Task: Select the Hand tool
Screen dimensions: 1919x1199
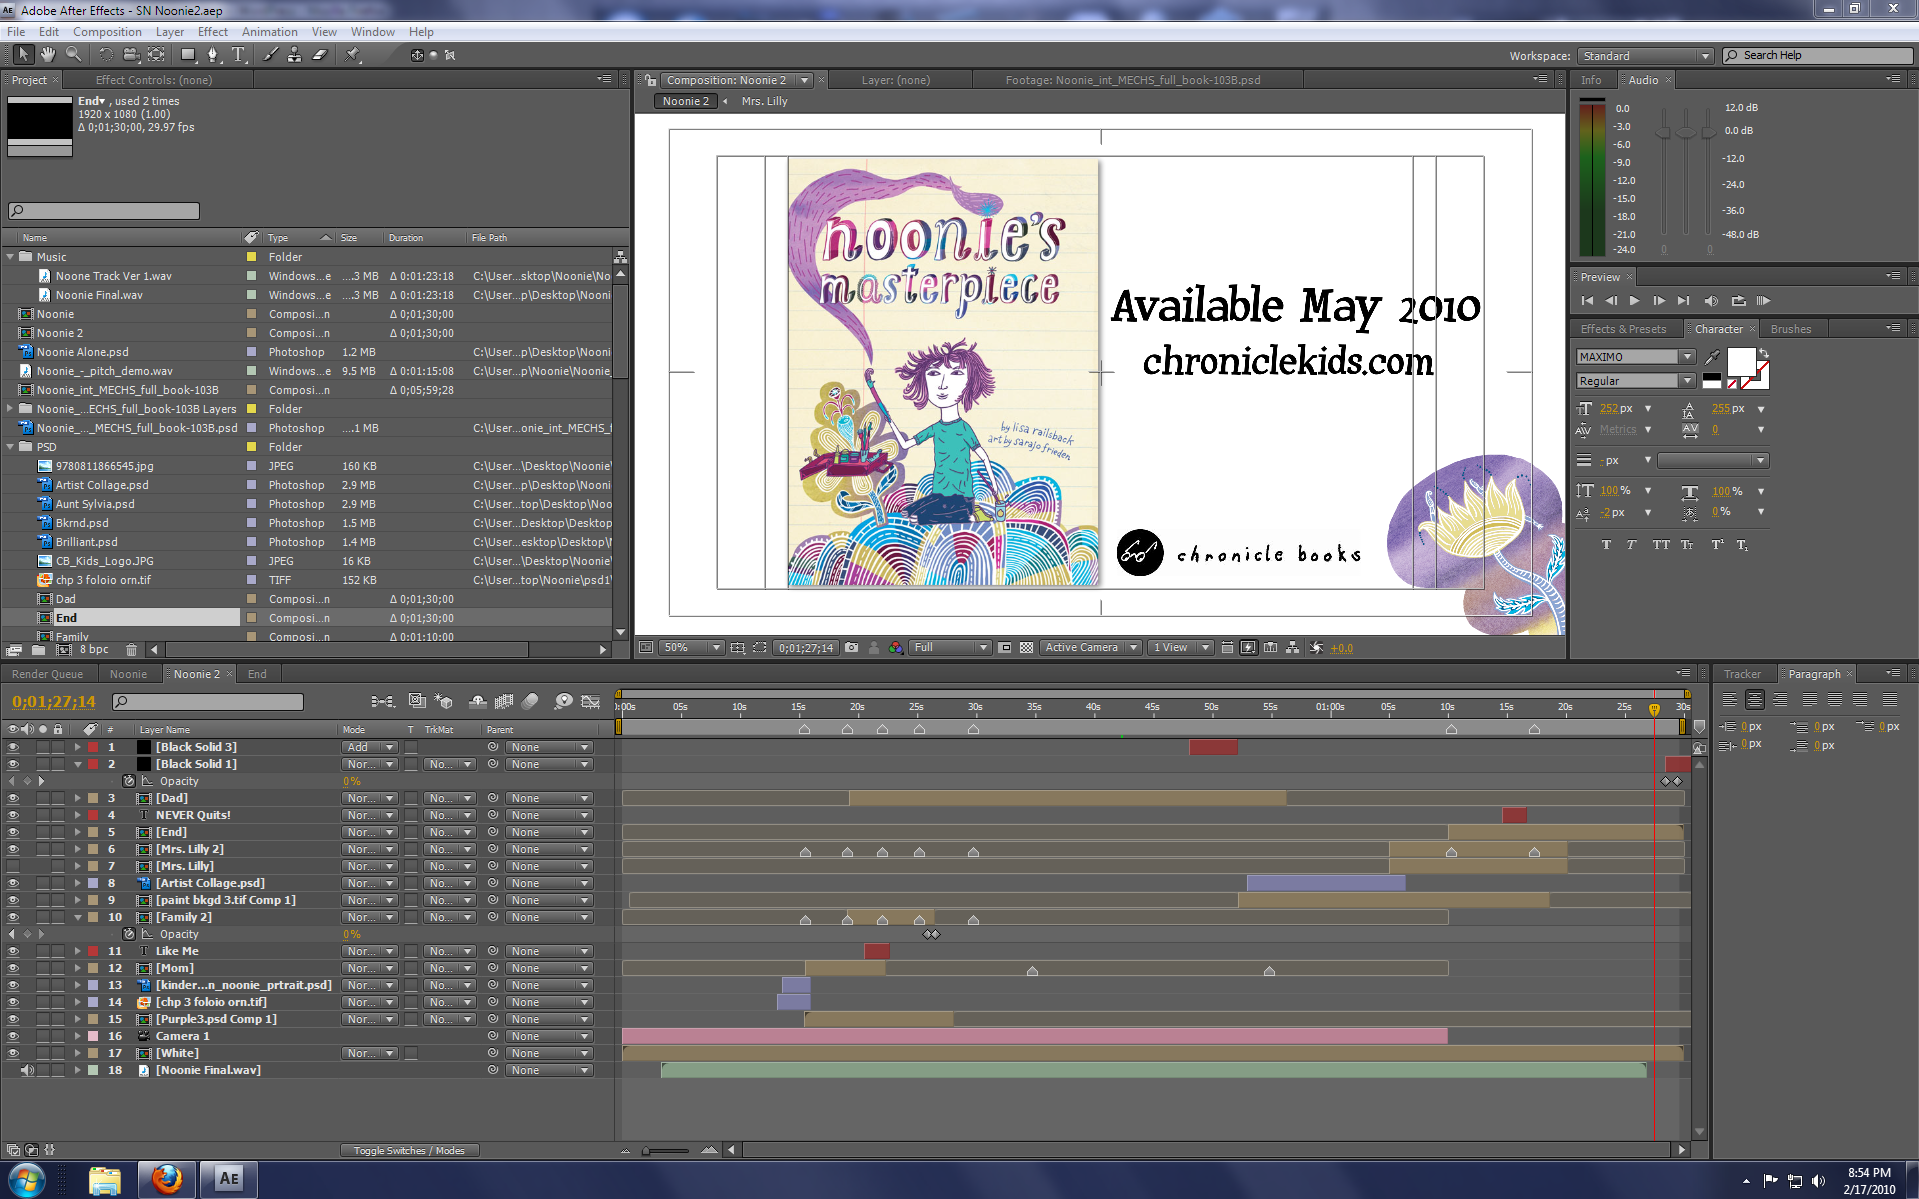Action: (47, 55)
